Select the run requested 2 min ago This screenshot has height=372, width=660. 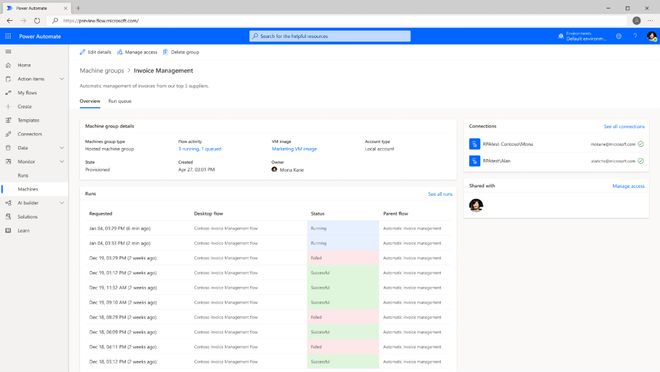click(x=268, y=243)
